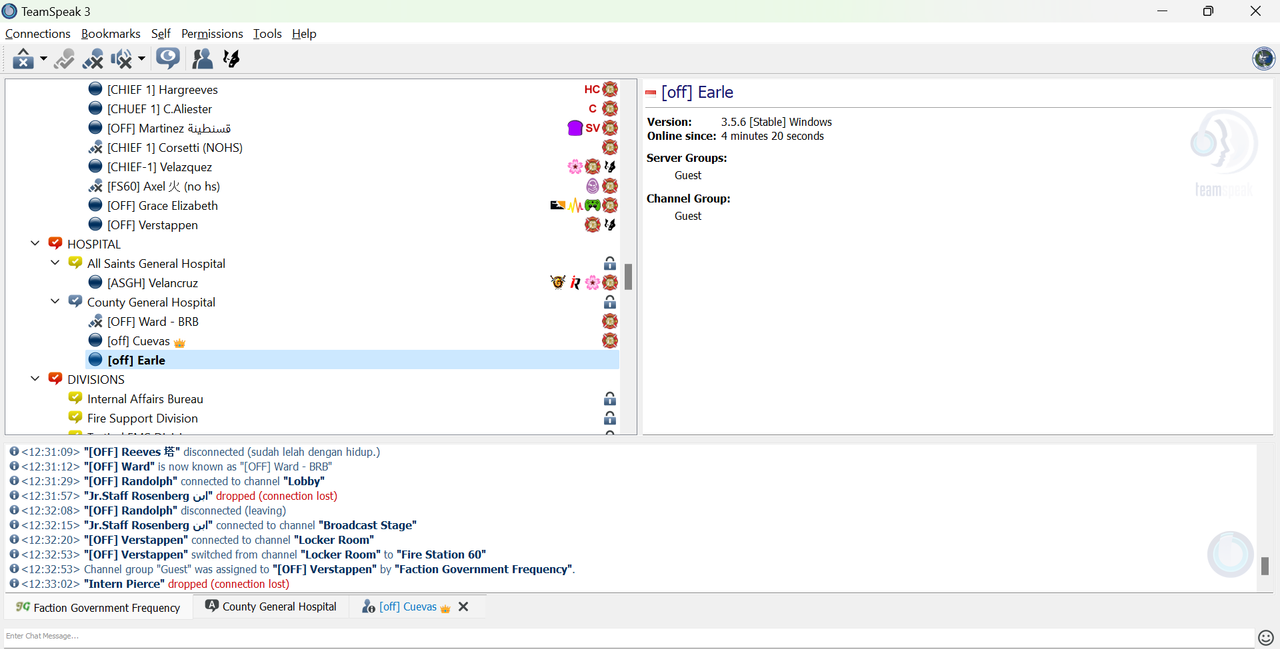Click the crown icon next to Cuevas in tree

(x=180, y=342)
